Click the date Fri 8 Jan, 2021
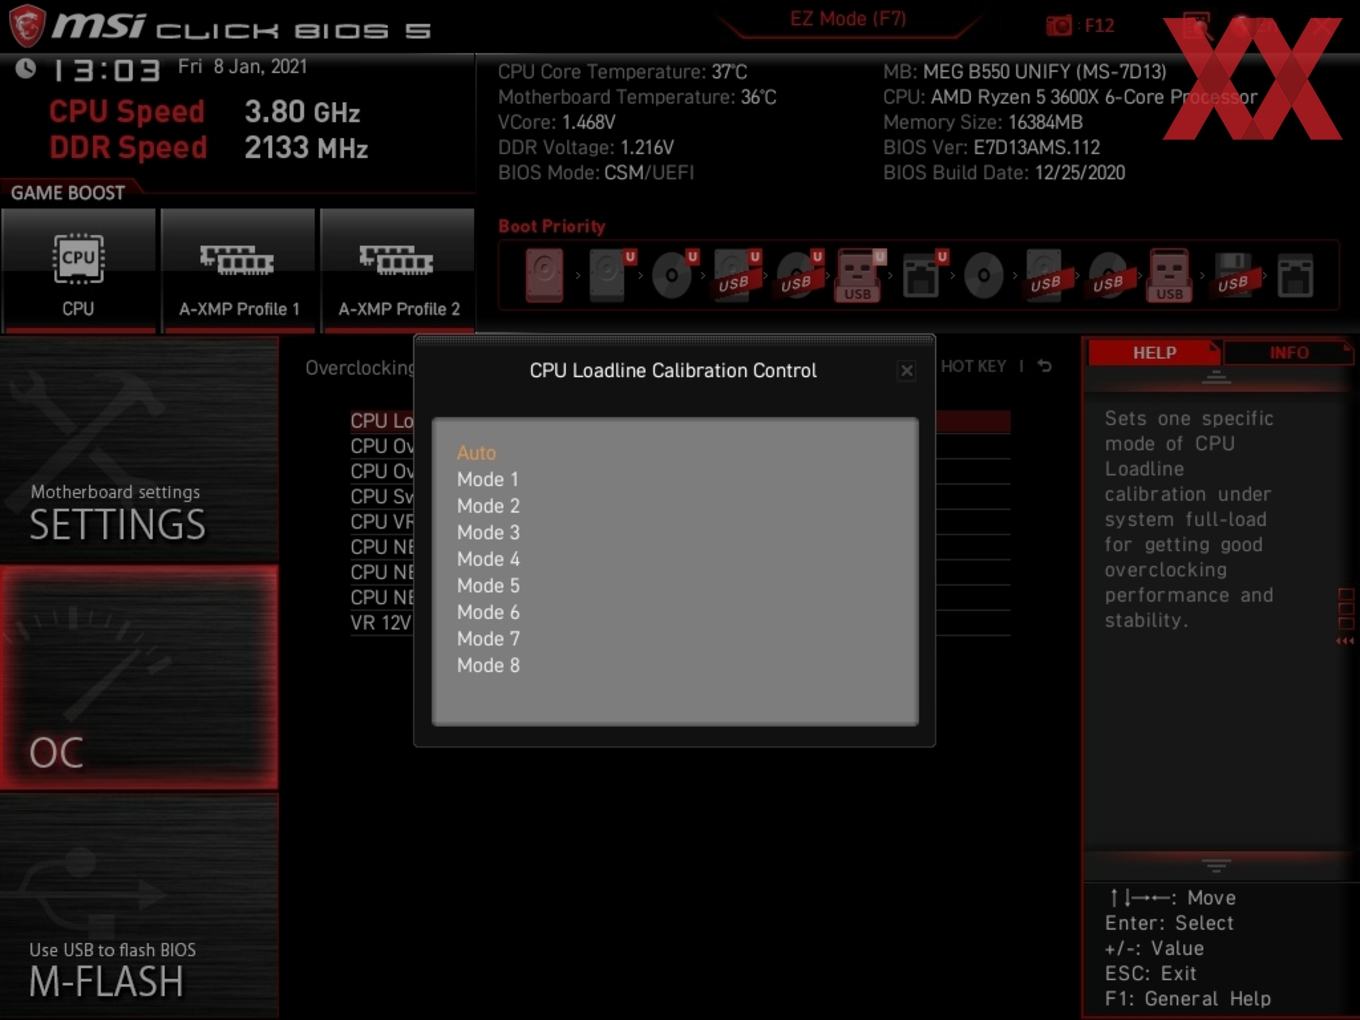Image resolution: width=1360 pixels, height=1020 pixels. pyautogui.click(x=242, y=67)
